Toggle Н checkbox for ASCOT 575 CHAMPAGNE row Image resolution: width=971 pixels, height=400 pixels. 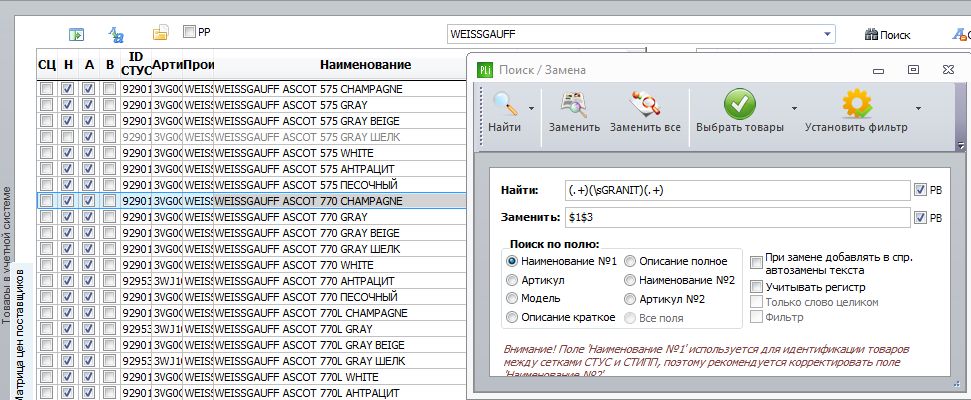coord(67,89)
